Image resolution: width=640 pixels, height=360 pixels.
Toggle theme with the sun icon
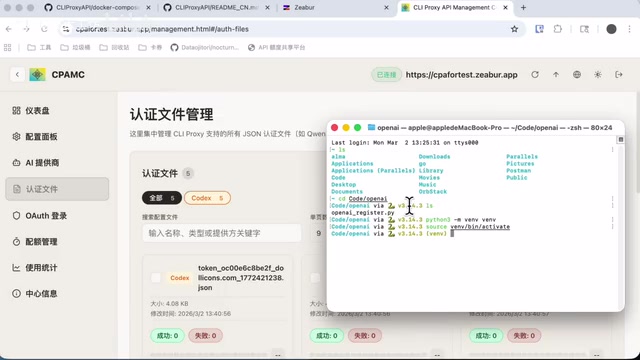pyautogui.click(x=598, y=75)
